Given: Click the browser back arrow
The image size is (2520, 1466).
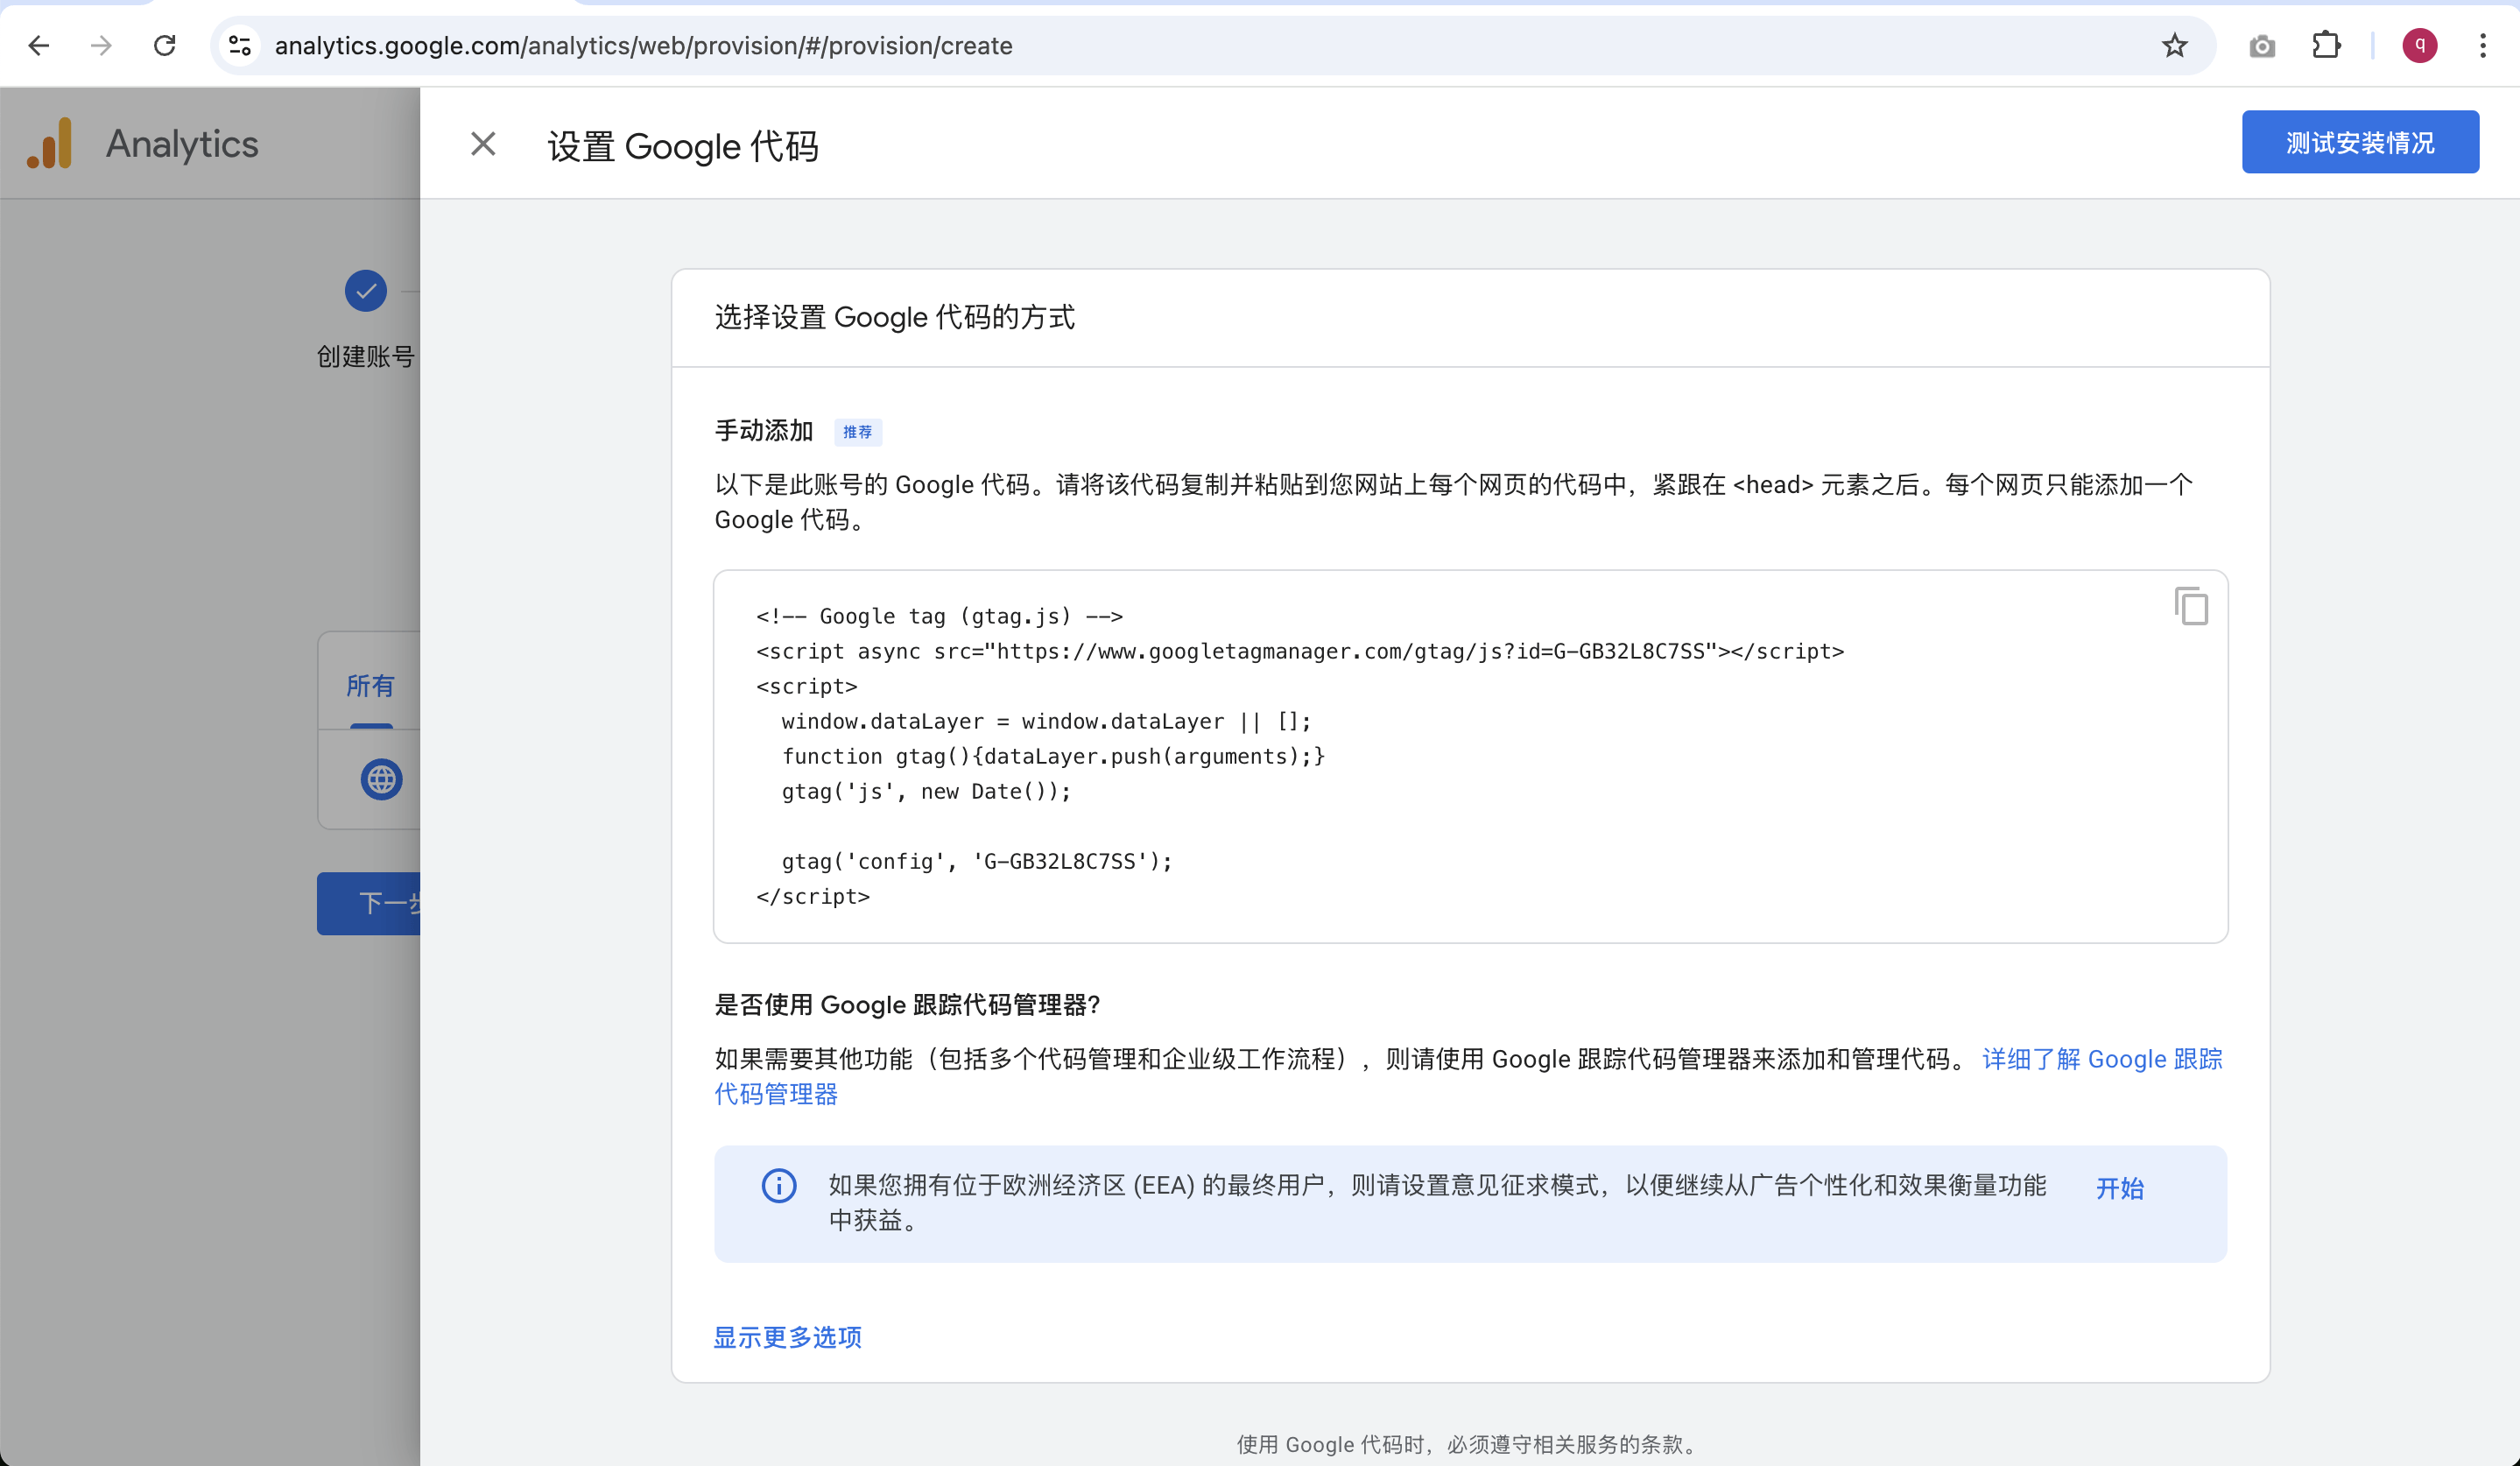Looking at the screenshot, I should point(39,45).
